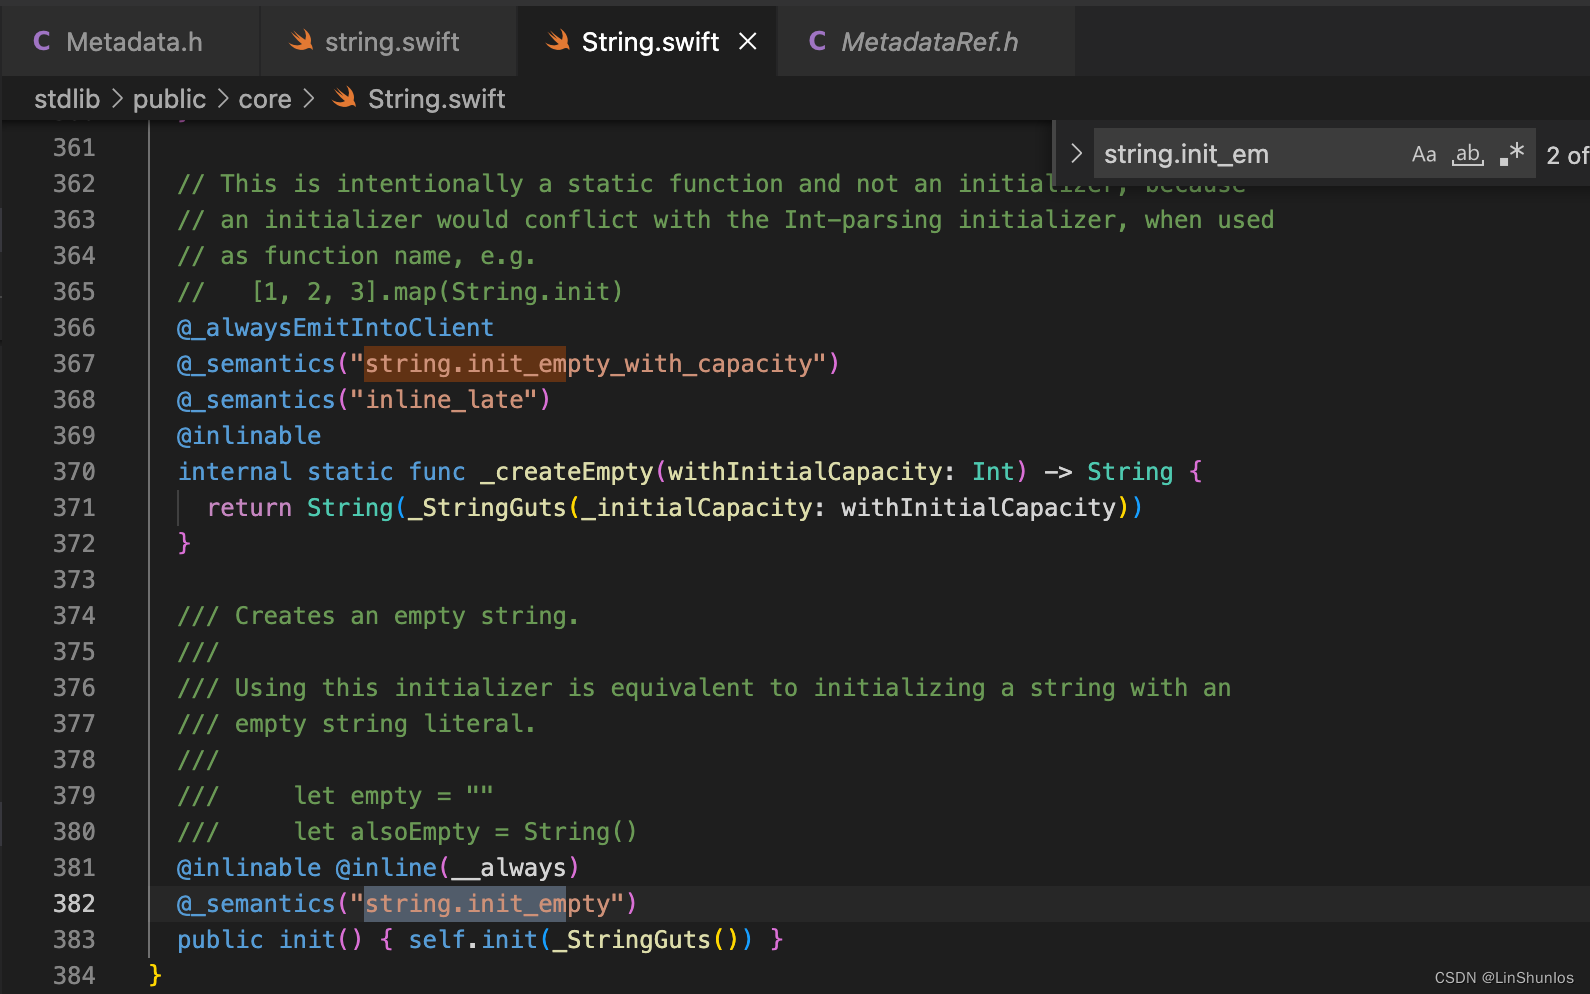Click line number 382
This screenshot has height=994, width=1590.
[x=74, y=904]
